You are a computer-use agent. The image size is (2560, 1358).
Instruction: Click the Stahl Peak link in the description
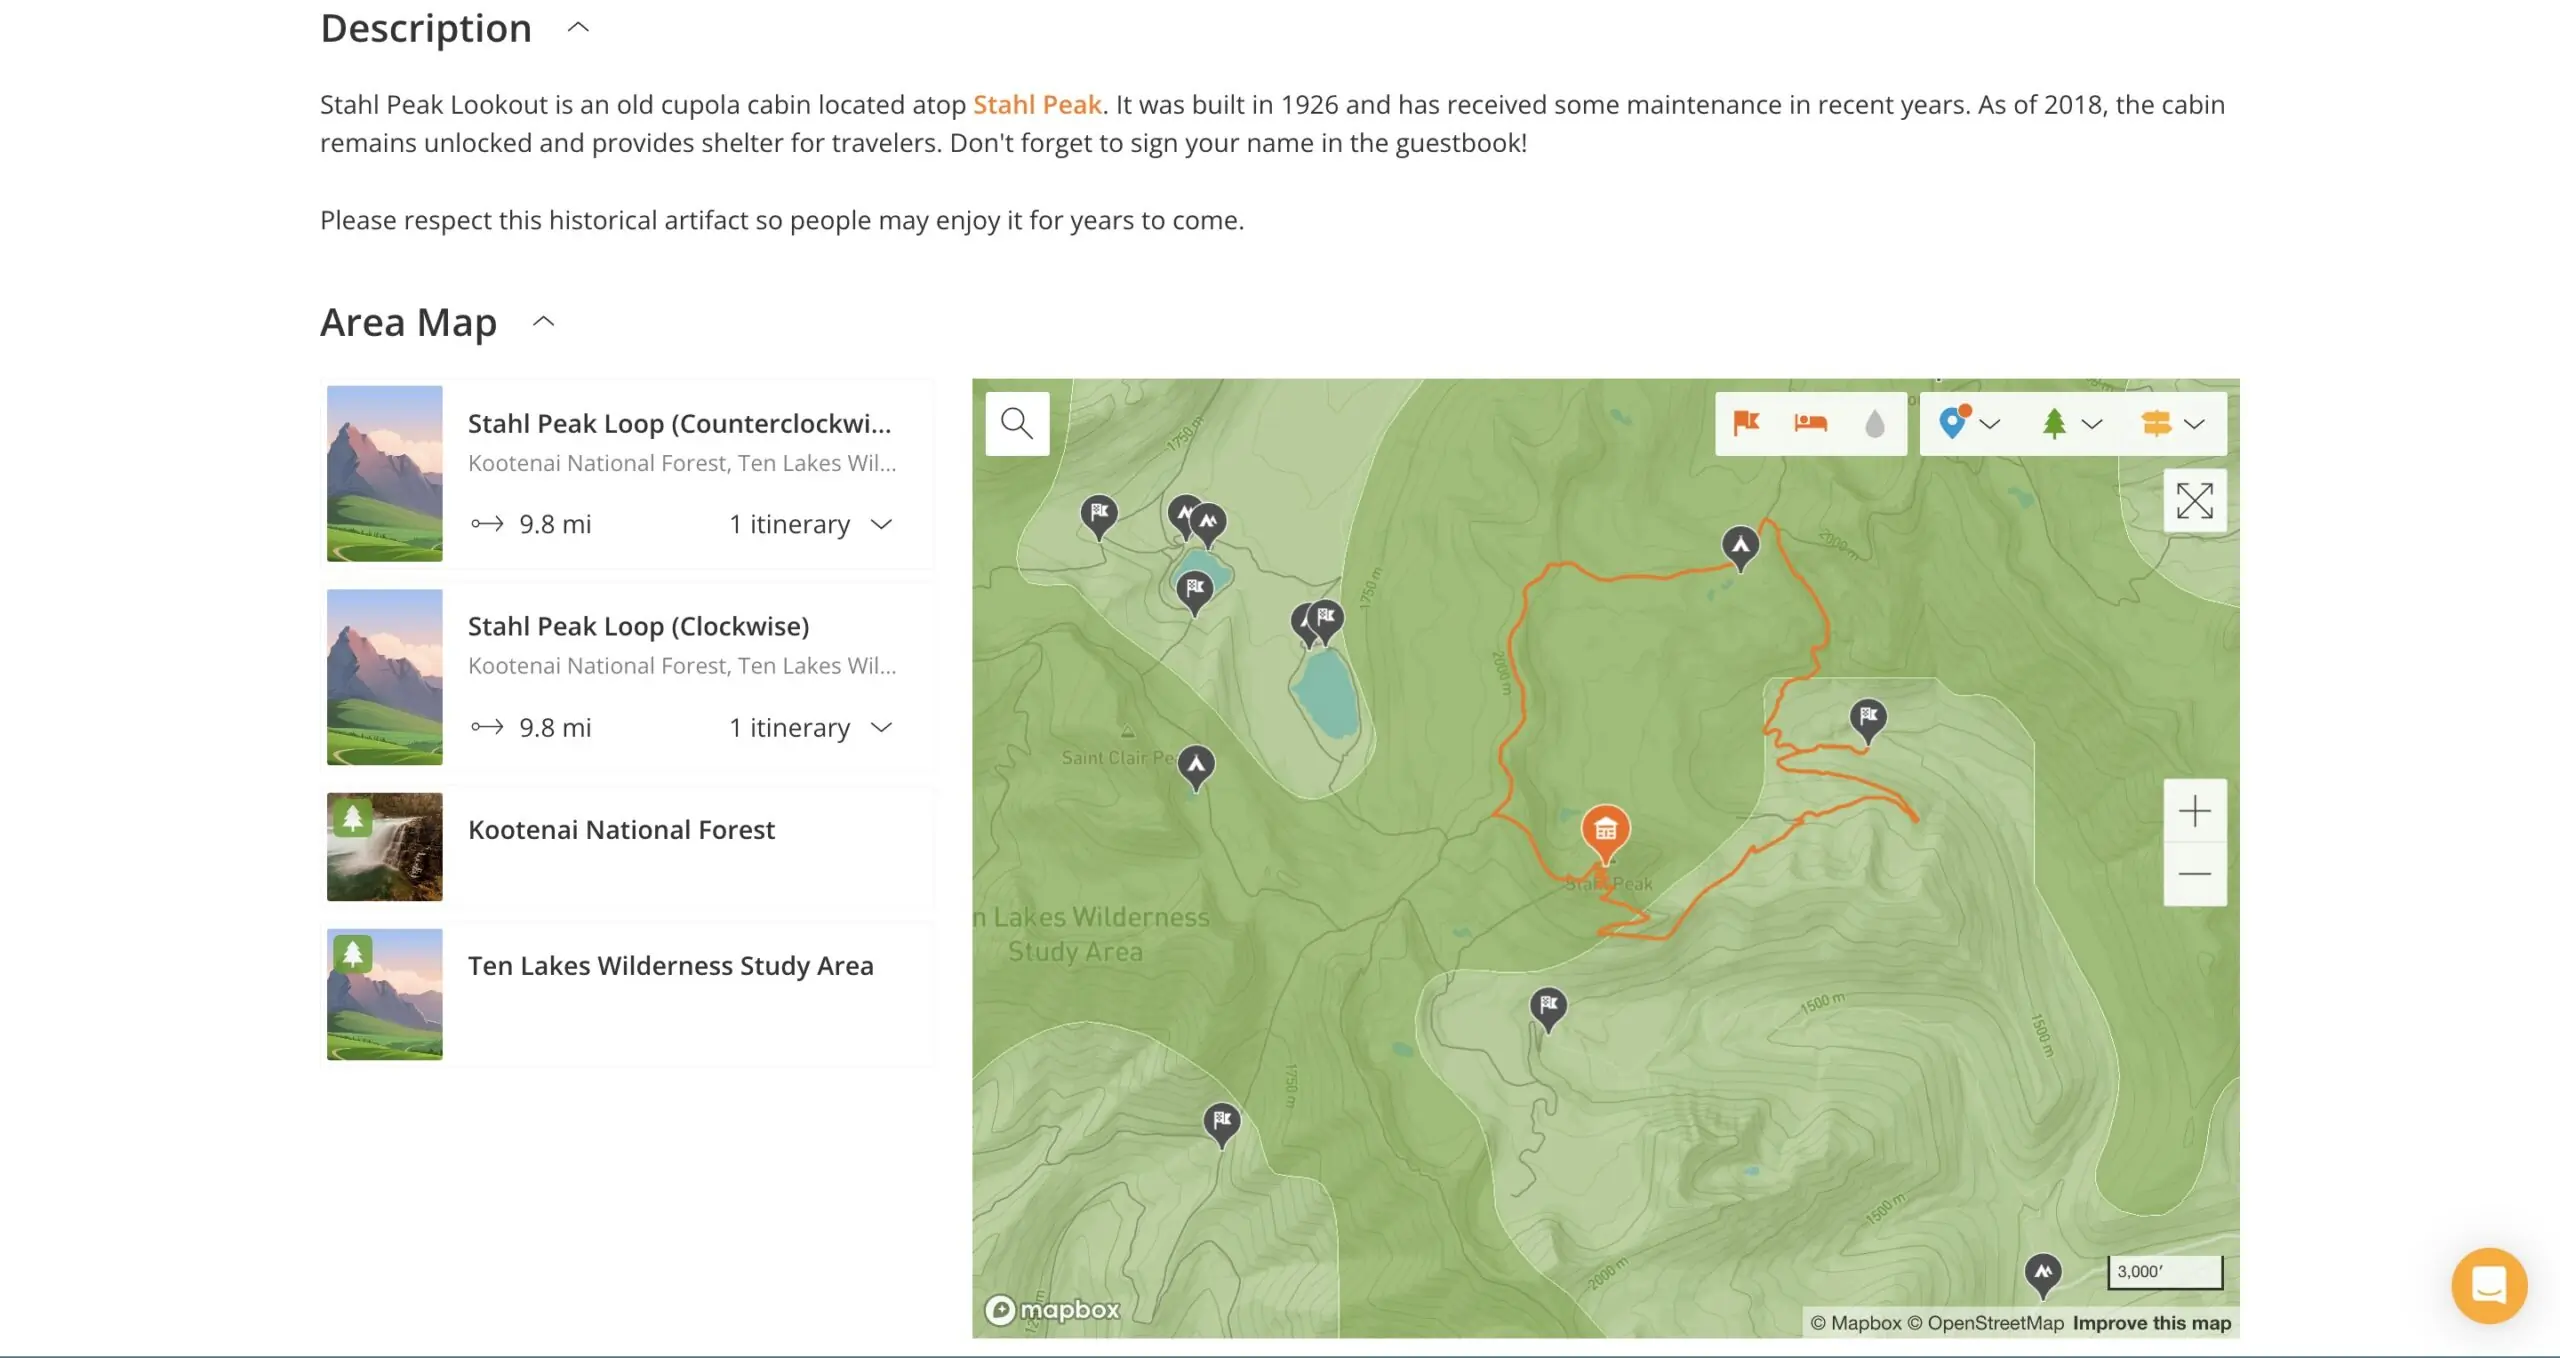click(1038, 104)
